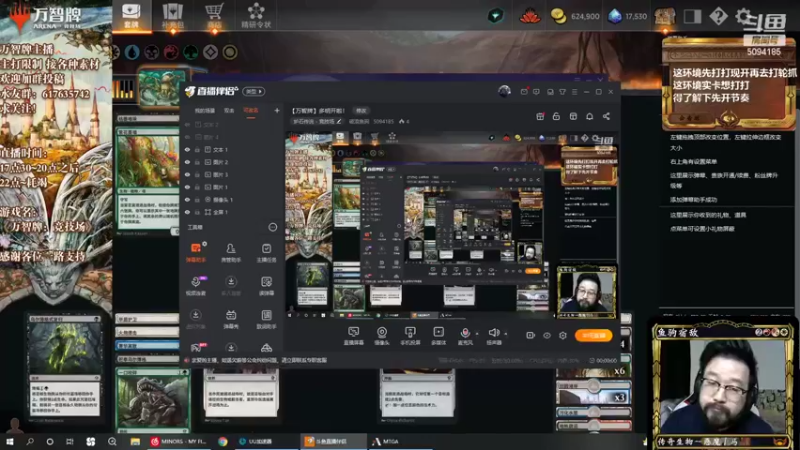Add 多媒体 multimedia source
Screen dimensions: 800x450
[438, 336]
